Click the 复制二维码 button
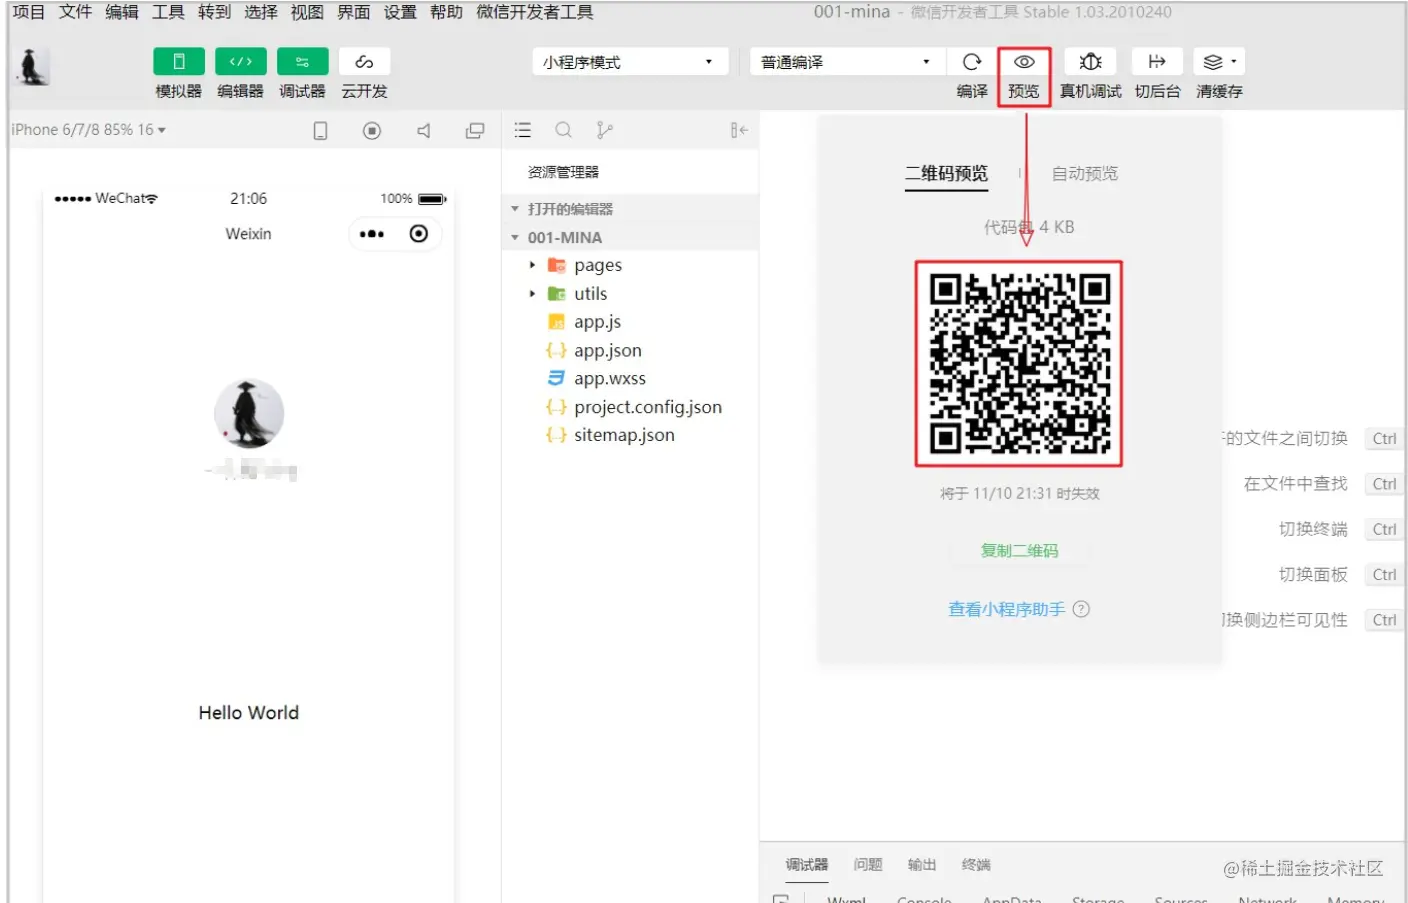The image size is (1408, 903). tap(1019, 551)
